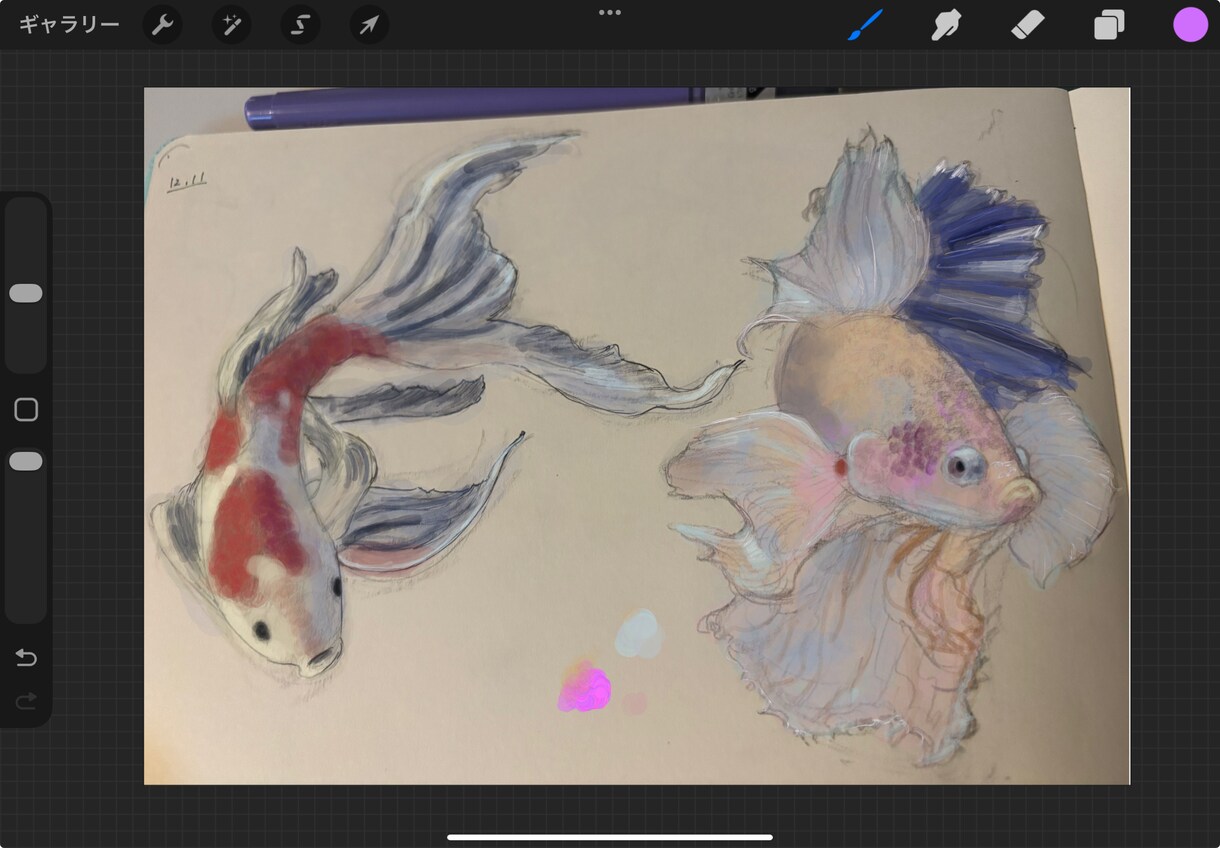
Task: Tap the home indicator bar
Action: [610, 837]
